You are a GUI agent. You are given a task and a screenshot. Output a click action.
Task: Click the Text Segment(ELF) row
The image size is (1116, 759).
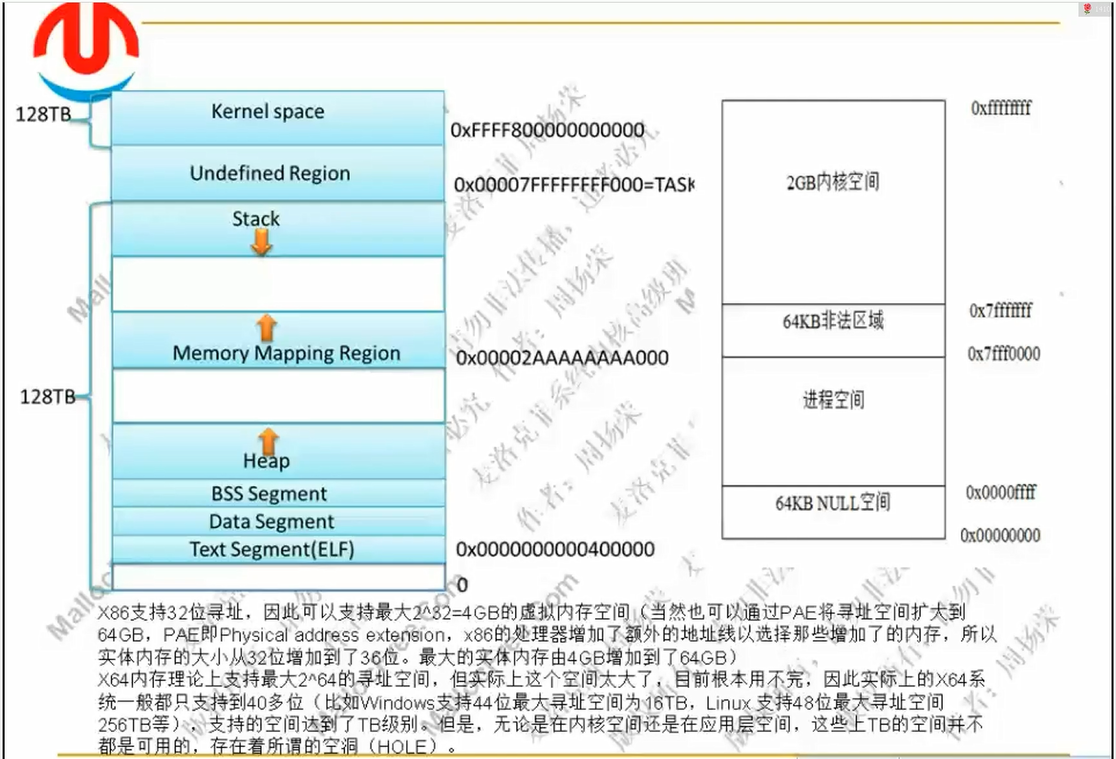point(278,549)
